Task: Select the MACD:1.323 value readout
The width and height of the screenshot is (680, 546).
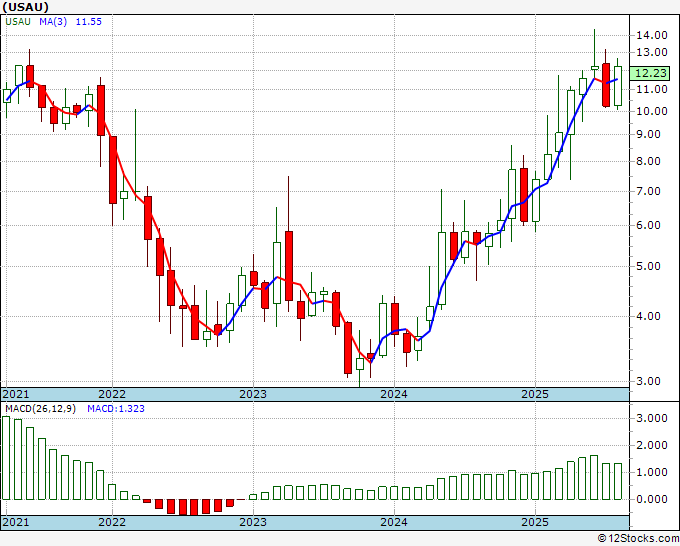Action: click(x=116, y=409)
